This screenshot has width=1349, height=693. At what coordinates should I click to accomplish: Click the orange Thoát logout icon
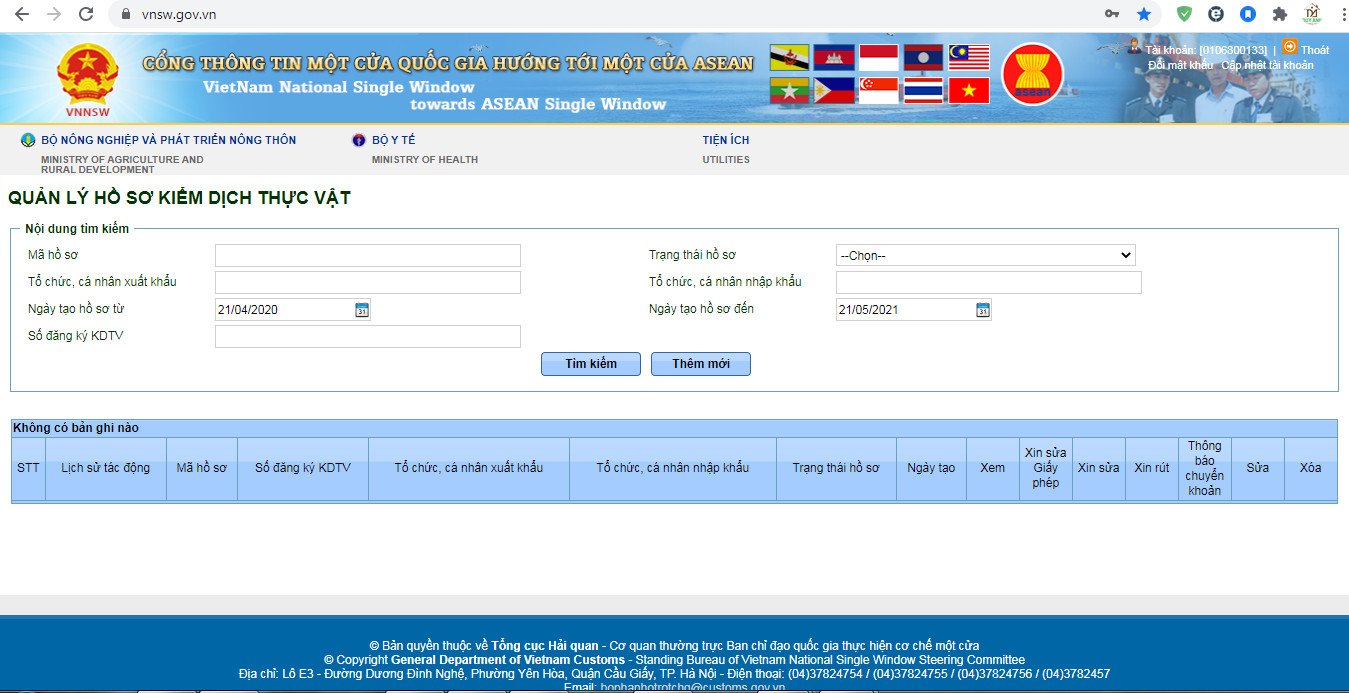click(x=1290, y=46)
